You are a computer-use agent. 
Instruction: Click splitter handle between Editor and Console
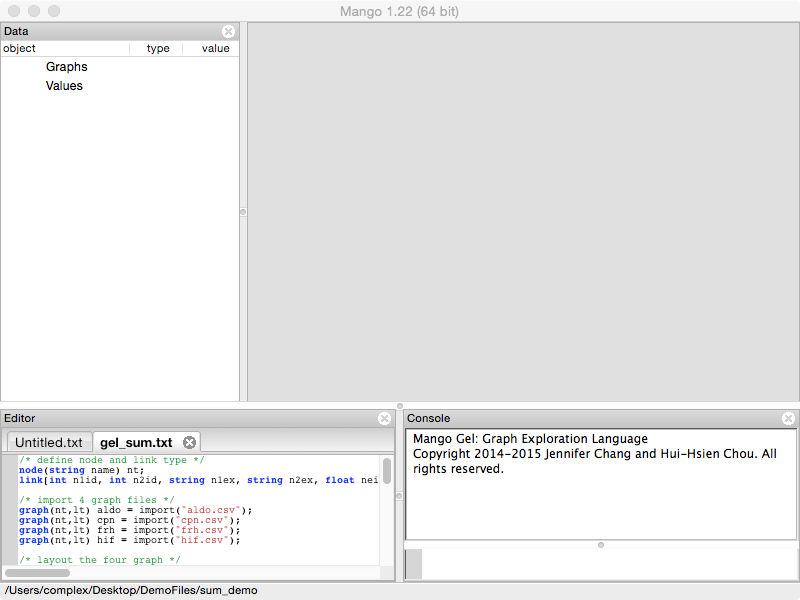(x=399, y=495)
